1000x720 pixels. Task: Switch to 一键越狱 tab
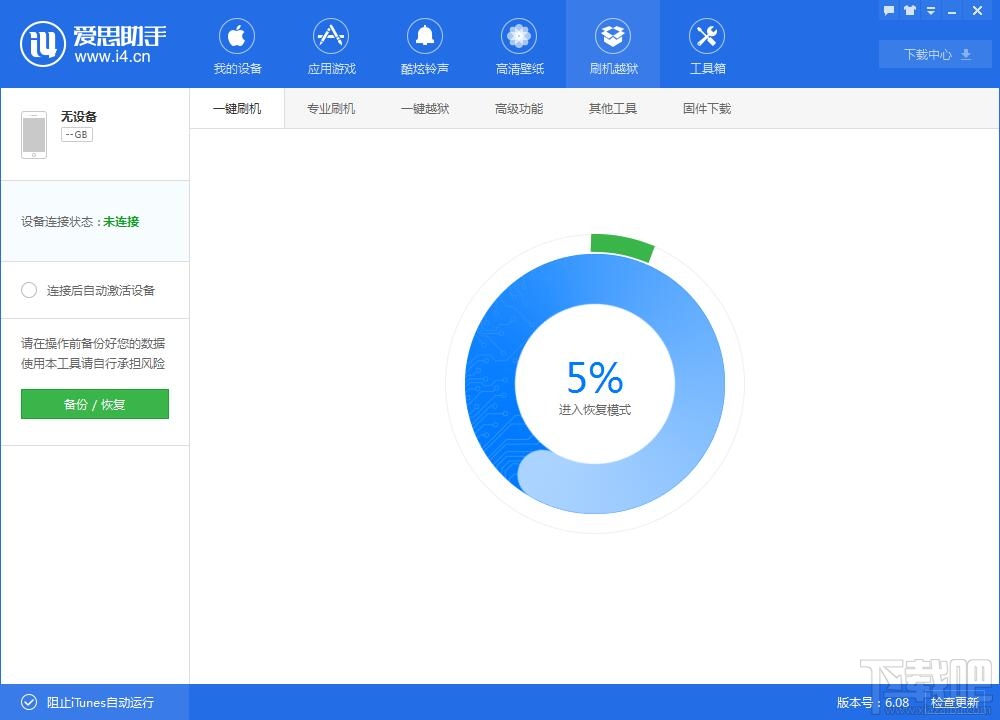[x=425, y=108]
